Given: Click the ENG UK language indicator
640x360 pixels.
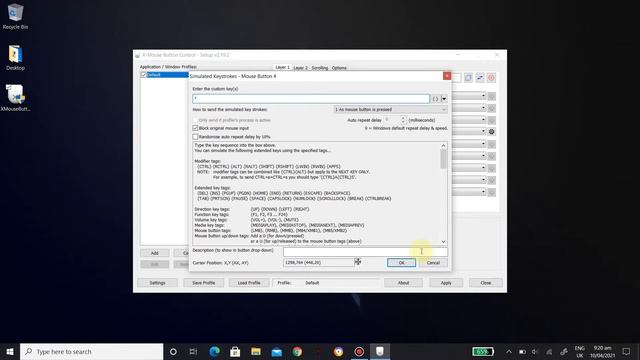Looking at the screenshot, I should [x=580, y=351].
